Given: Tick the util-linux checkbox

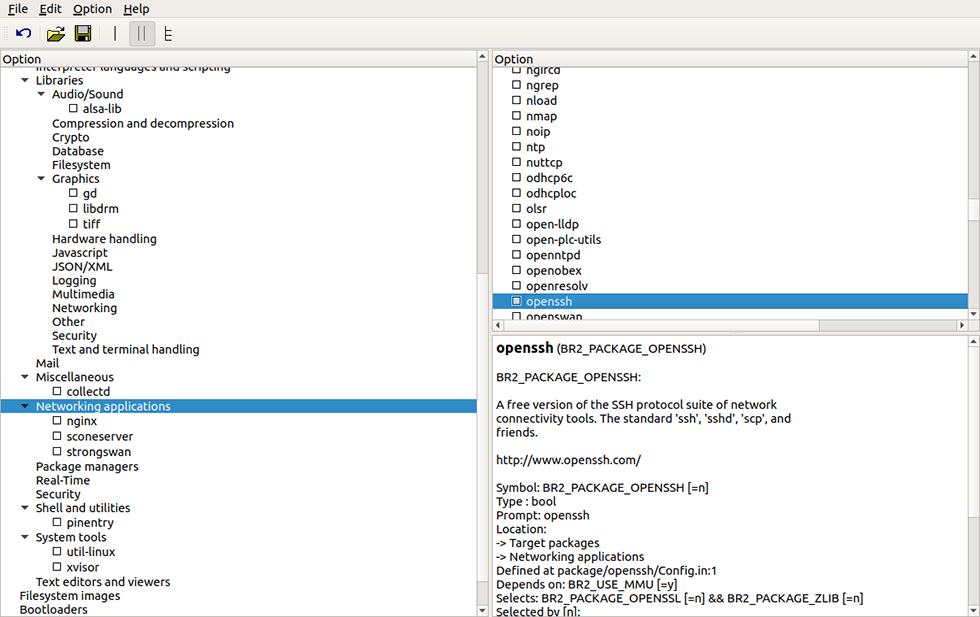Looking at the screenshot, I should coord(57,551).
